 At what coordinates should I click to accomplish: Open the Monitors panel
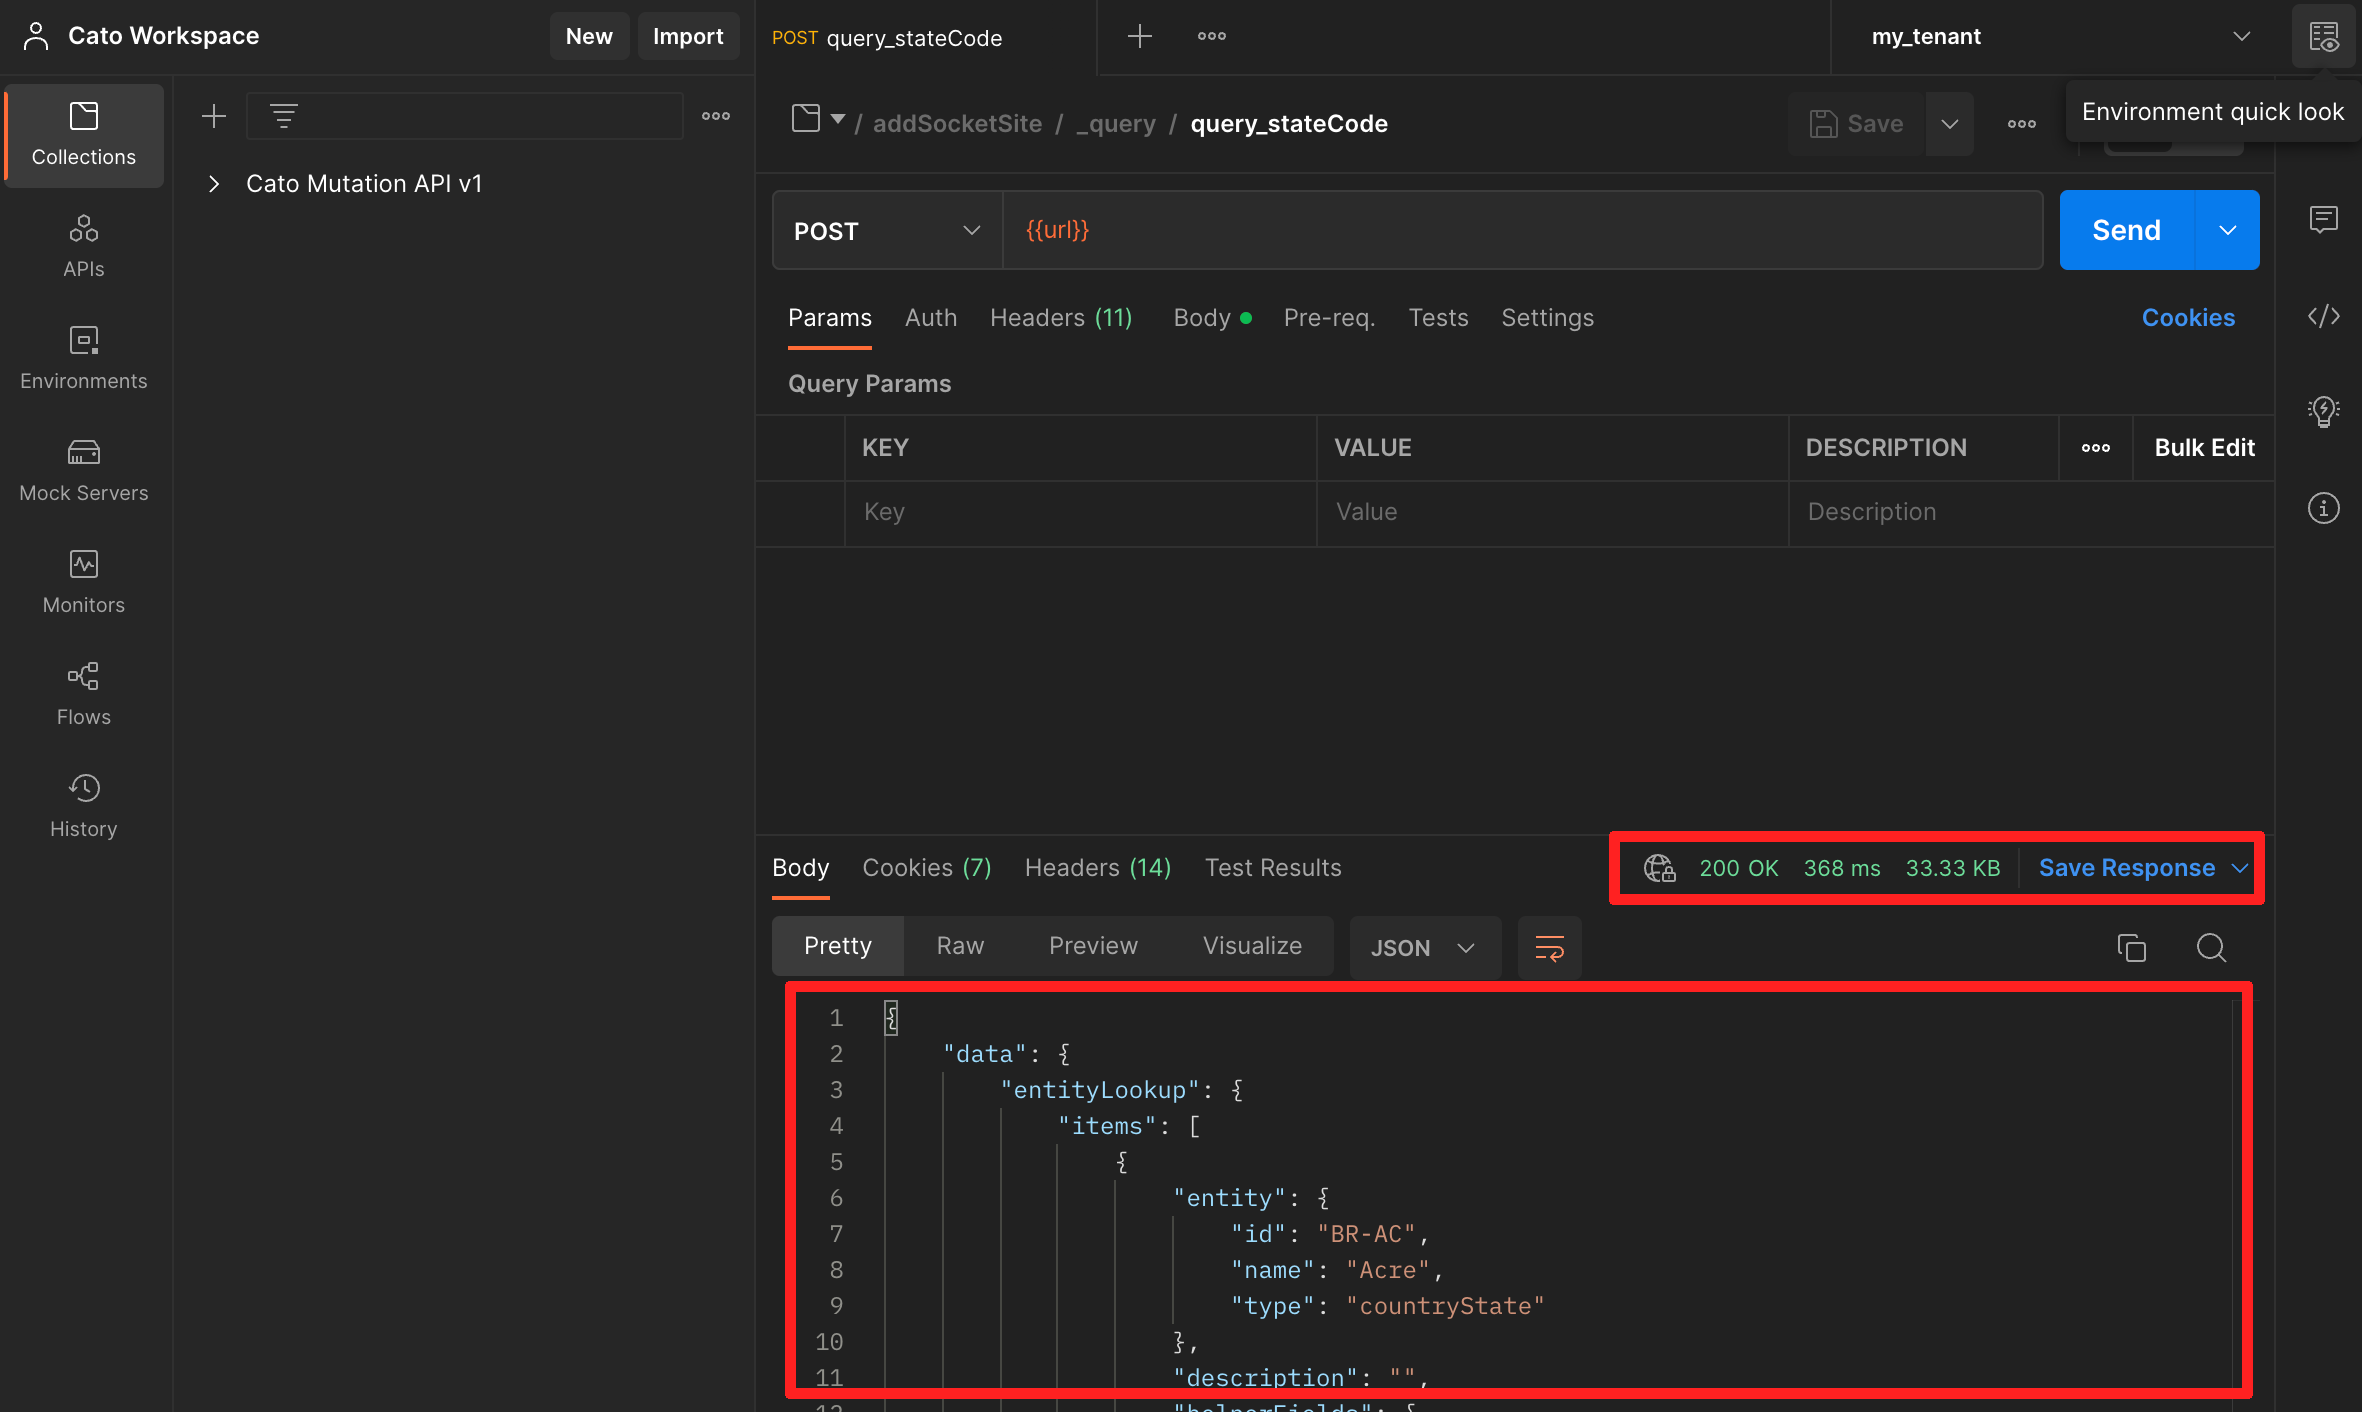83,582
